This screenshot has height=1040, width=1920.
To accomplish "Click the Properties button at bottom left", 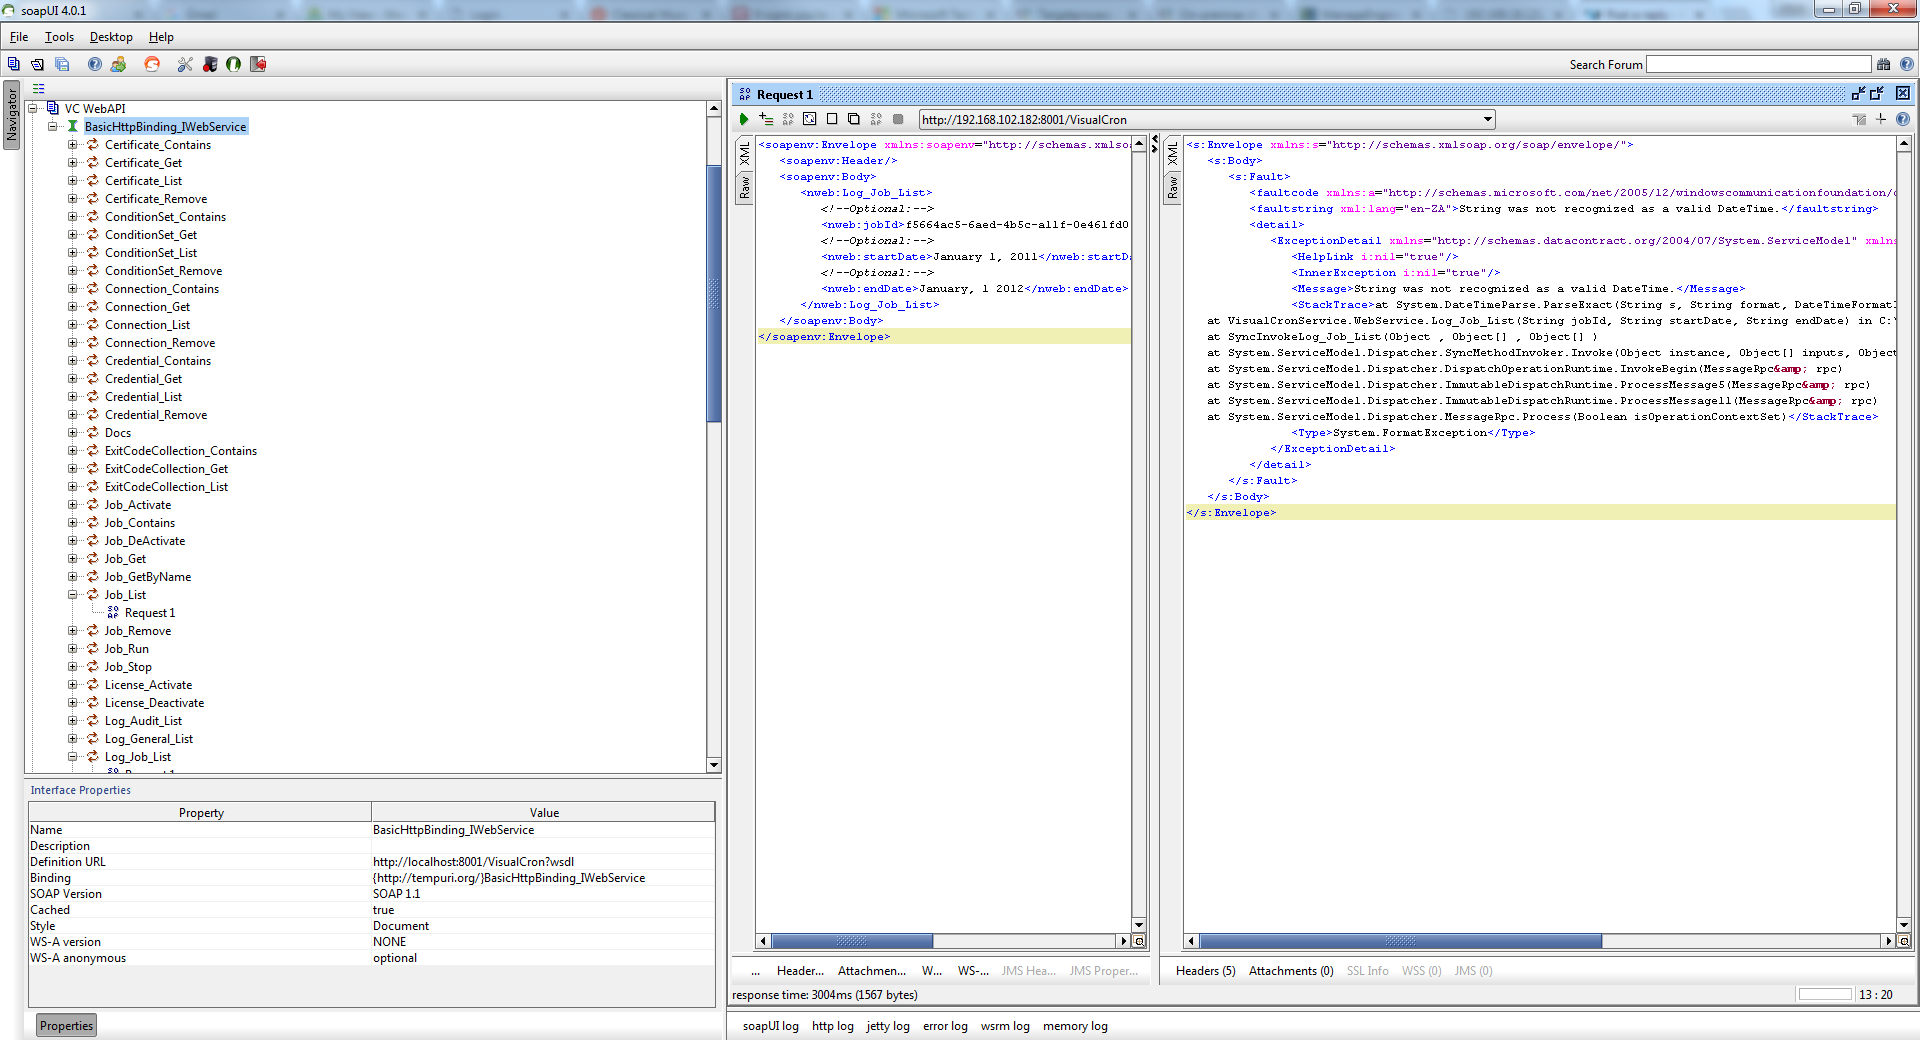I will pos(66,1026).
